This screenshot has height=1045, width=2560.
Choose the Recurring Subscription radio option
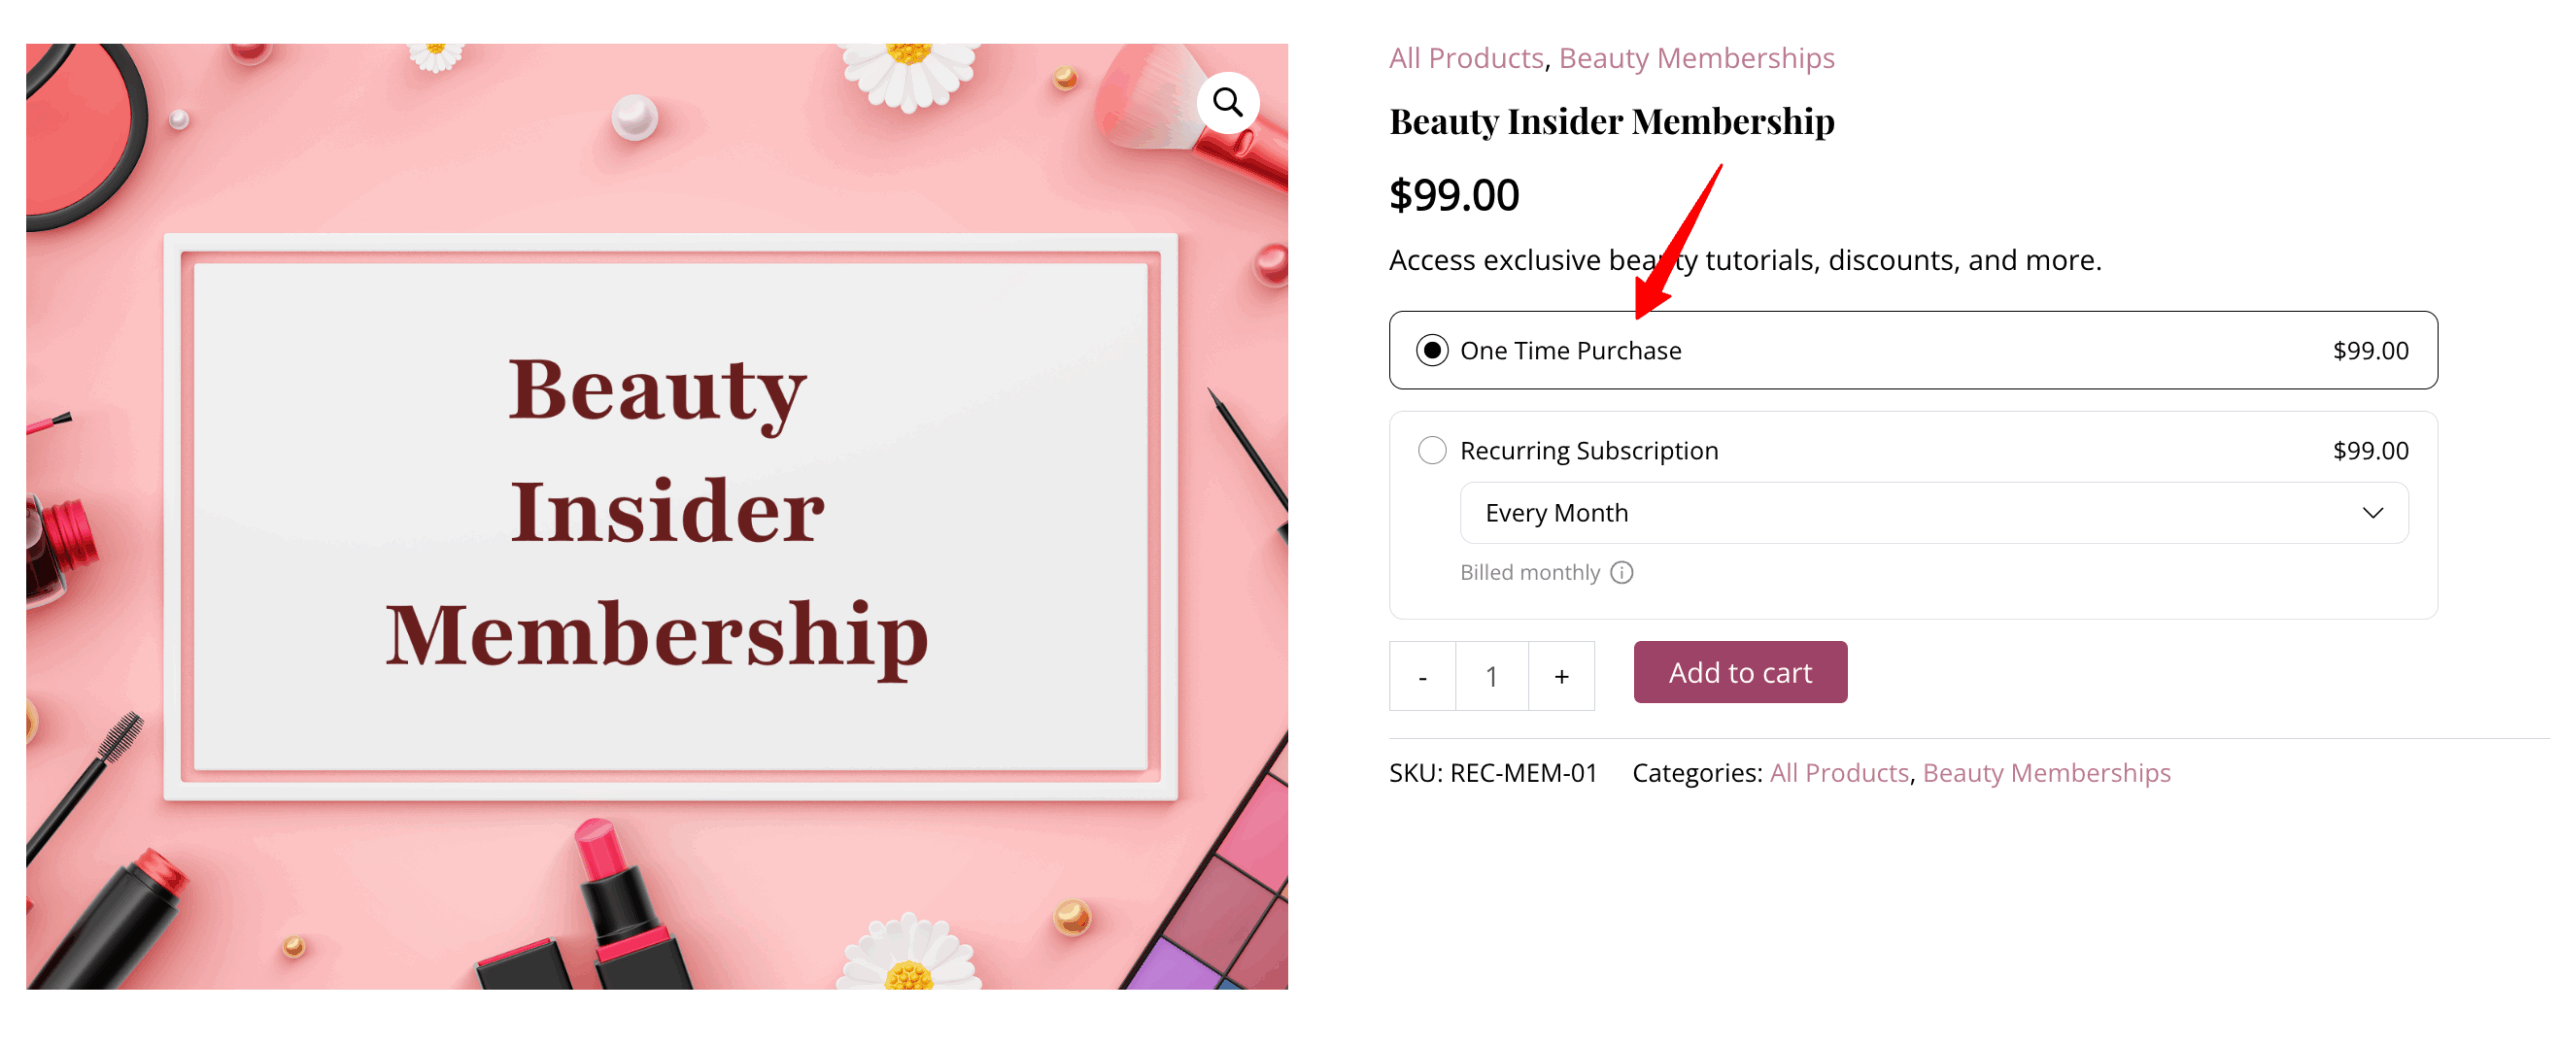click(x=1432, y=451)
